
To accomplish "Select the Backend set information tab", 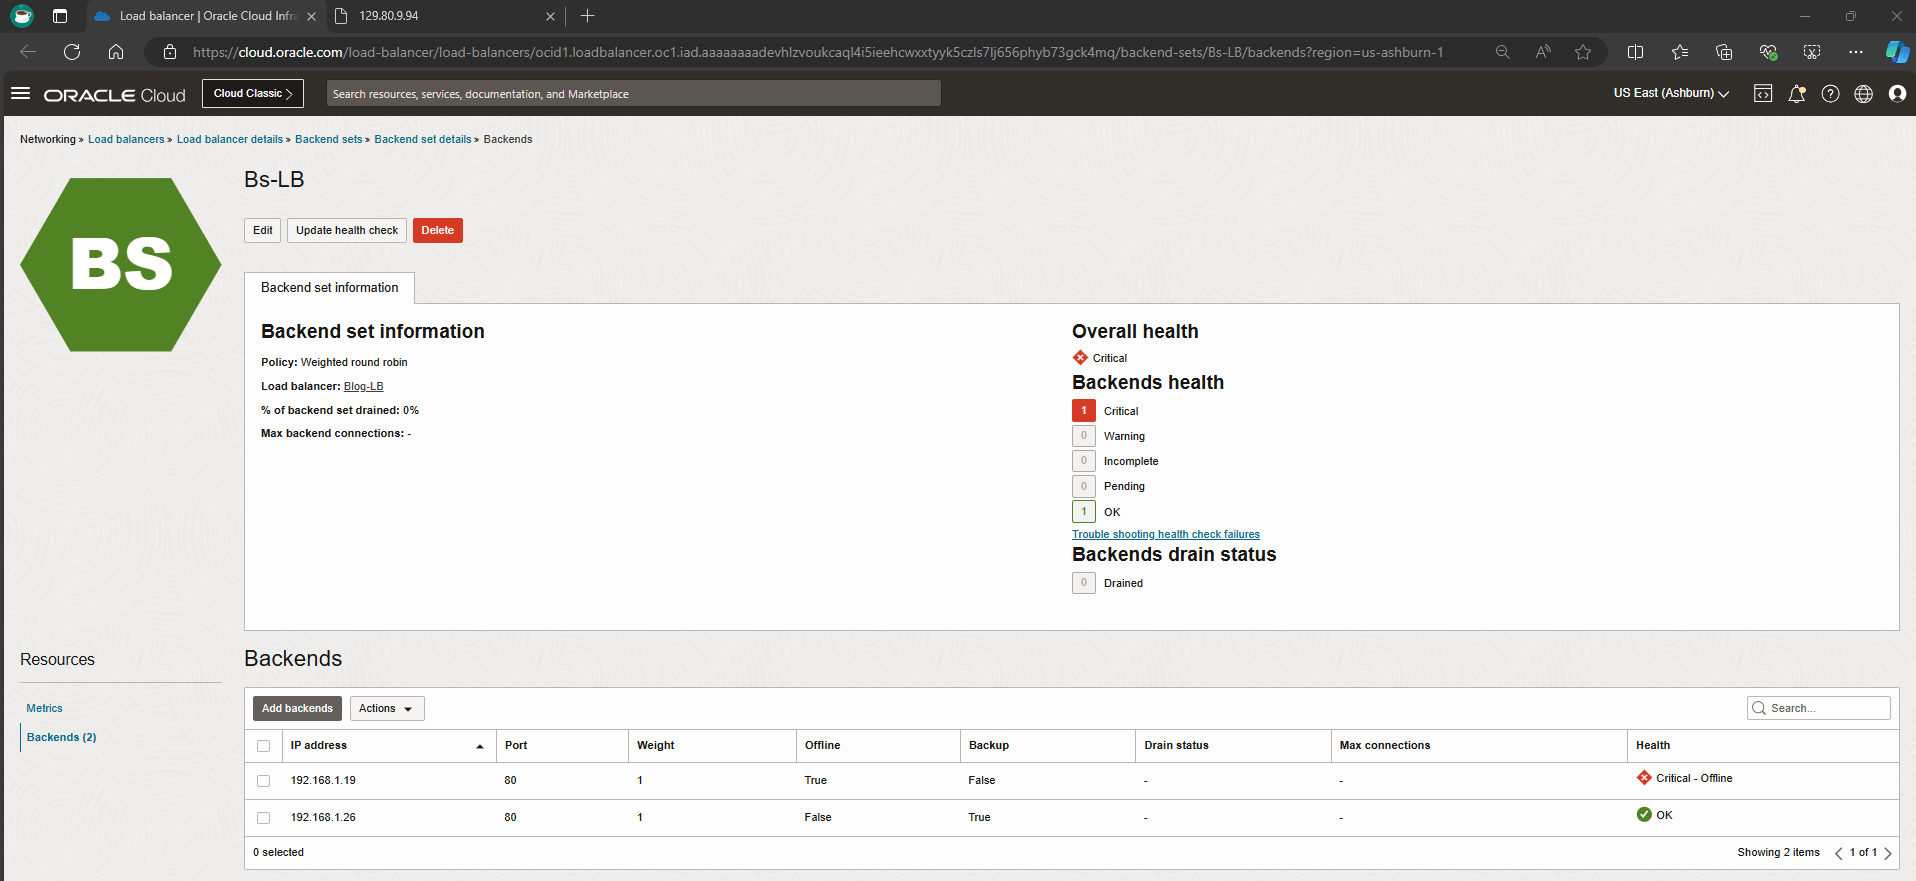I will tap(329, 288).
